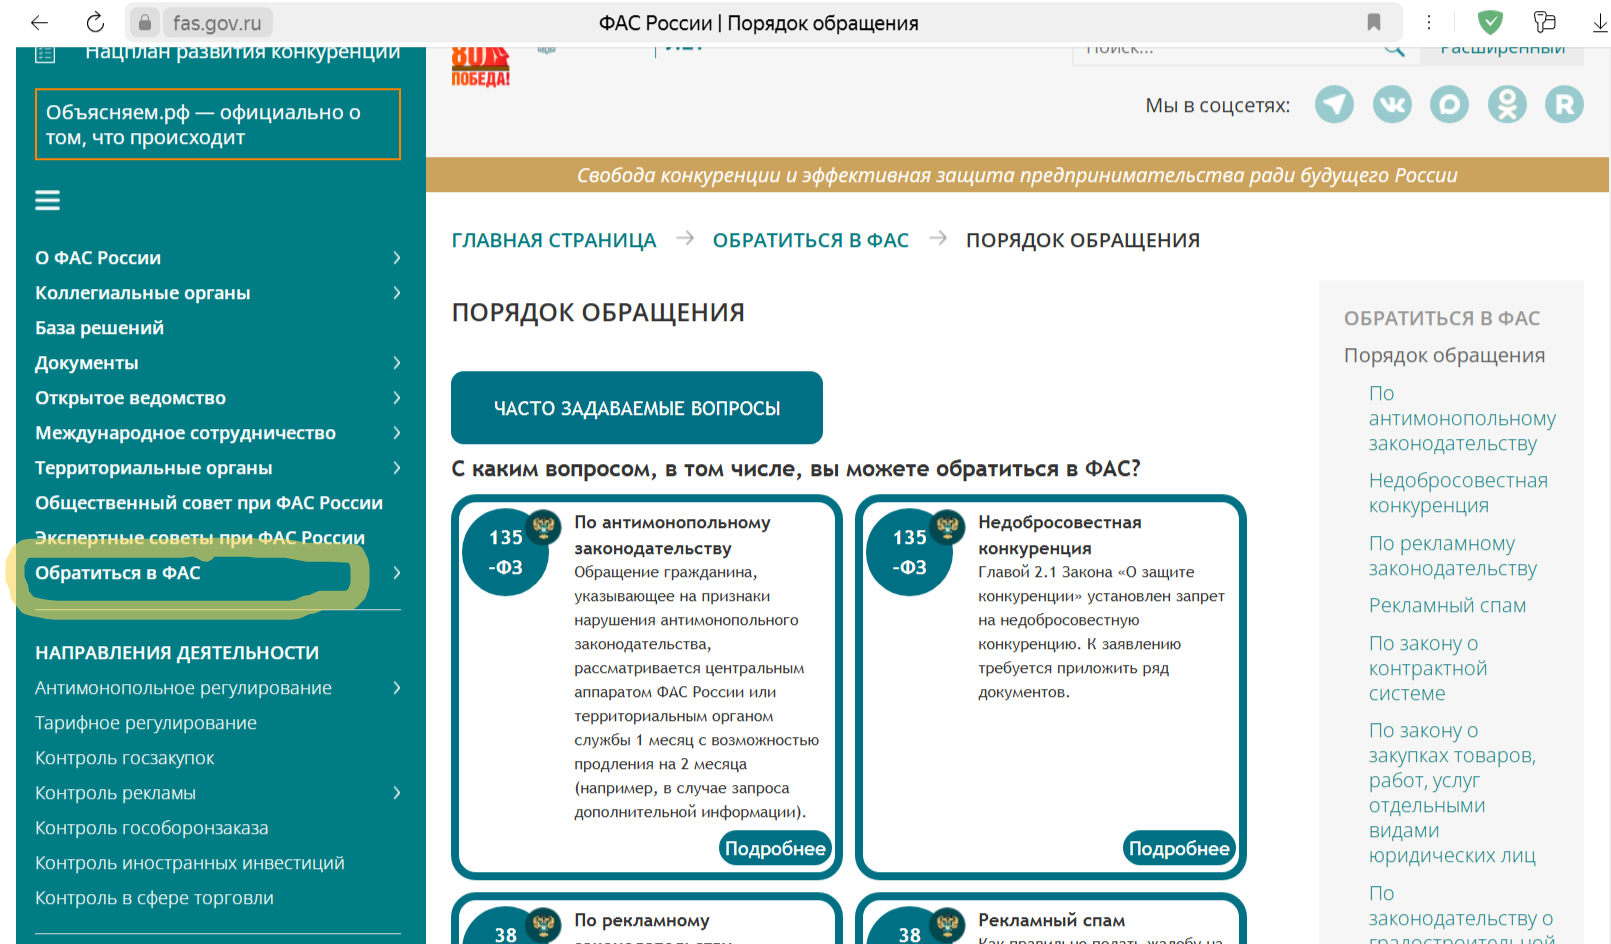This screenshot has width=1611, height=944.
Task: Open the Rutube social icon
Action: click(x=1564, y=104)
